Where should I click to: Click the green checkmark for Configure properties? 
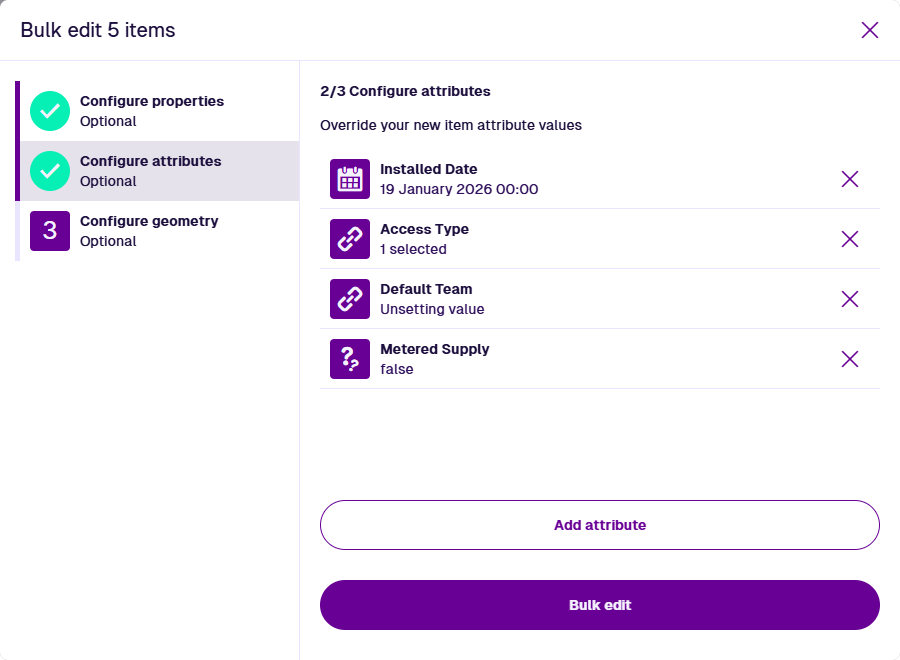point(50,111)
